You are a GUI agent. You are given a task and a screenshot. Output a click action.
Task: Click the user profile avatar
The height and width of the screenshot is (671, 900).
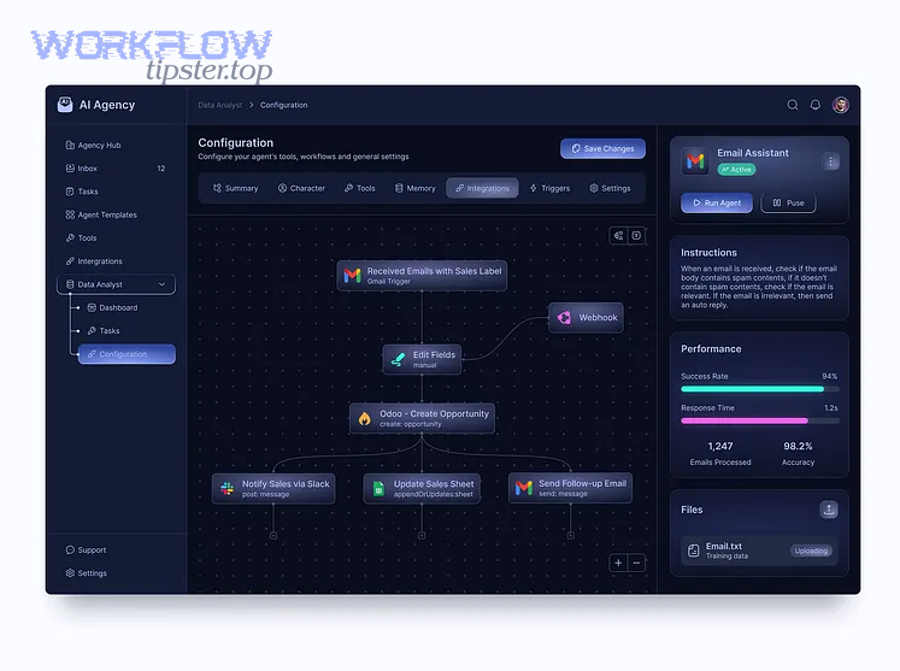pyautogui.click(x=840, y=105)
